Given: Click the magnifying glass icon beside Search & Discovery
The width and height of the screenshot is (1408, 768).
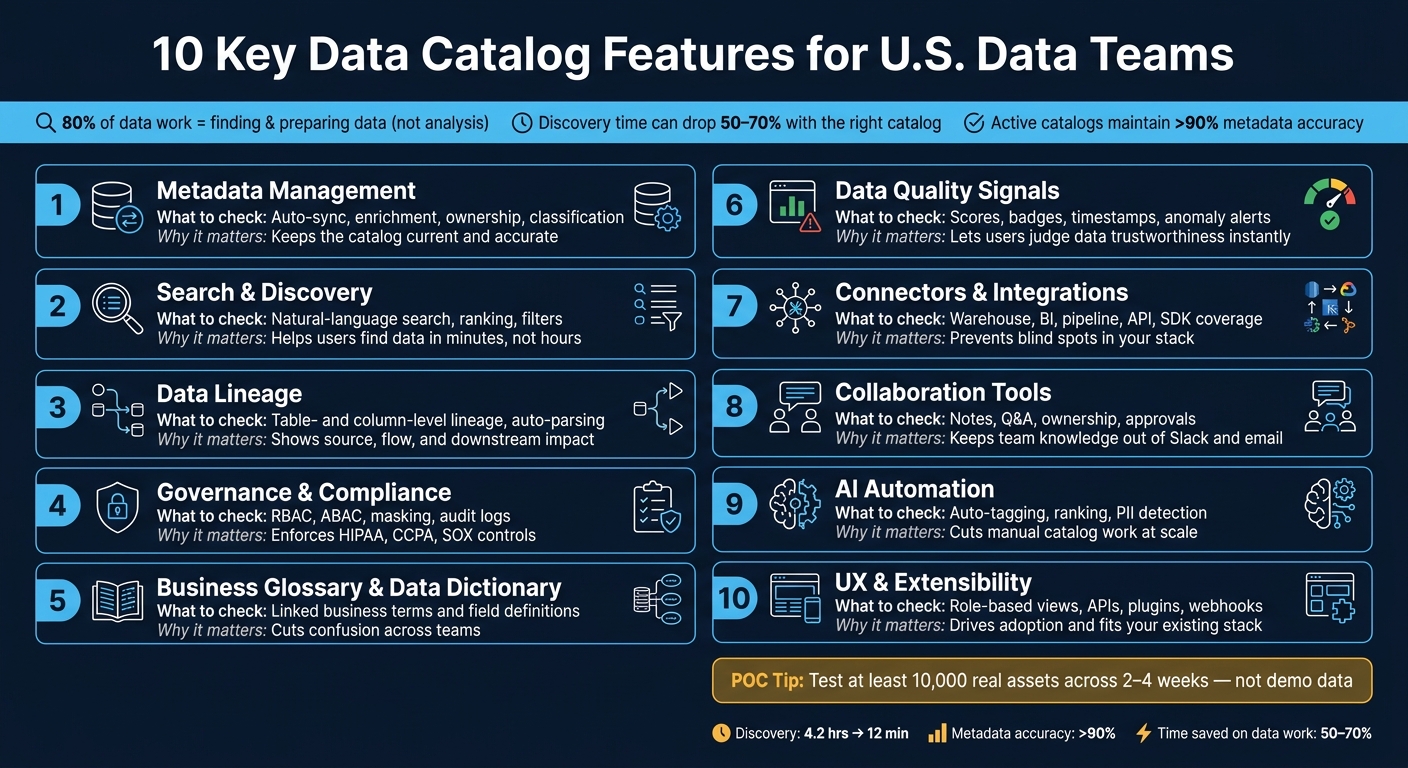Looking at the screenshot, I should point(117,308).
